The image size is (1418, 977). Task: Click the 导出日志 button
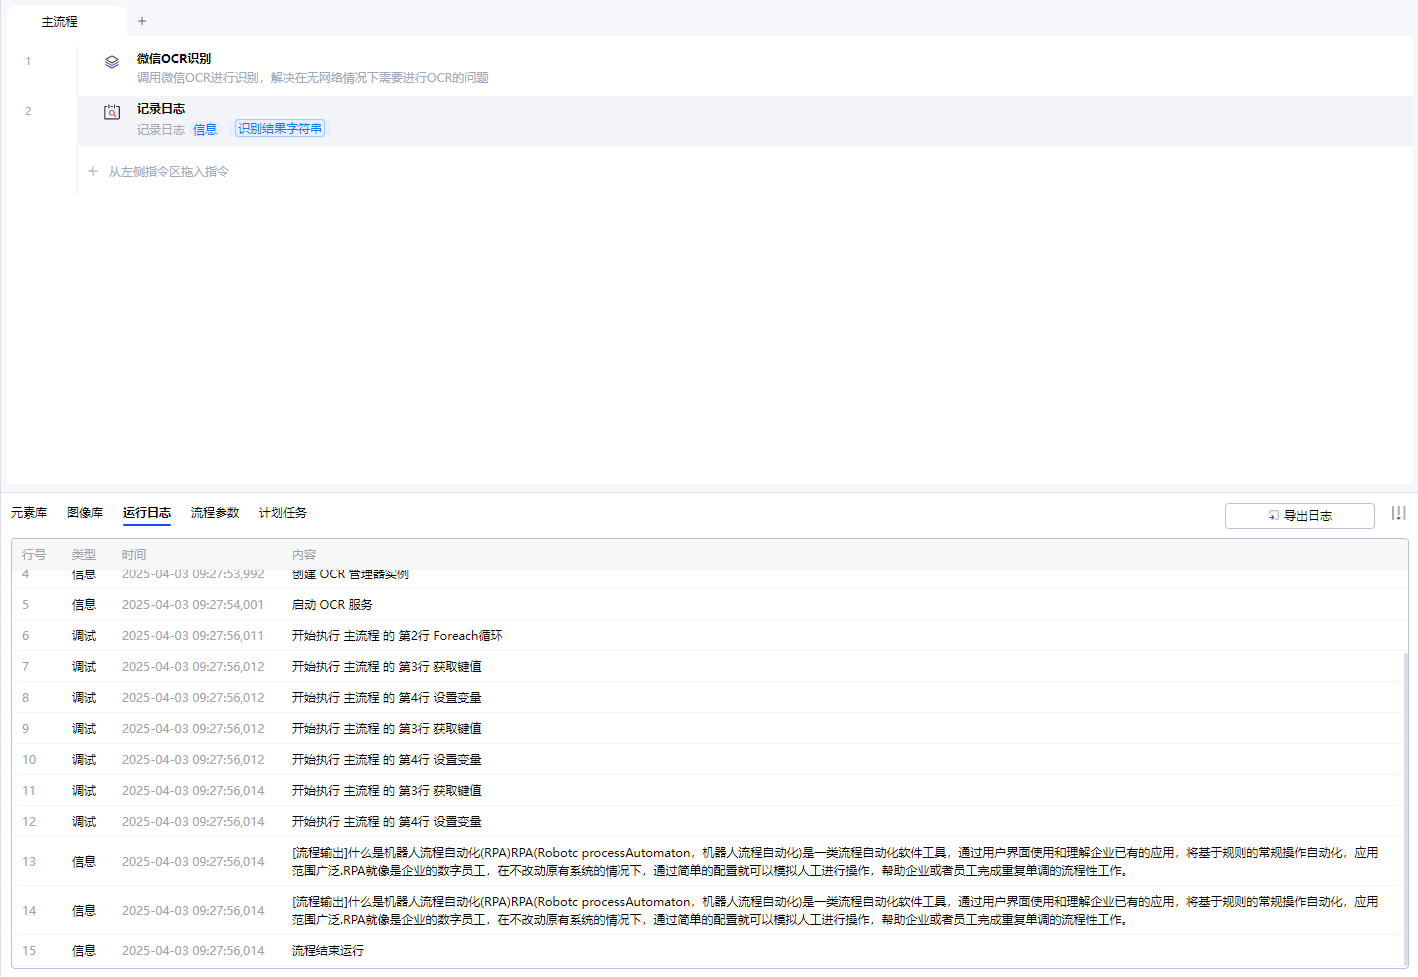tap(1299, 515)
